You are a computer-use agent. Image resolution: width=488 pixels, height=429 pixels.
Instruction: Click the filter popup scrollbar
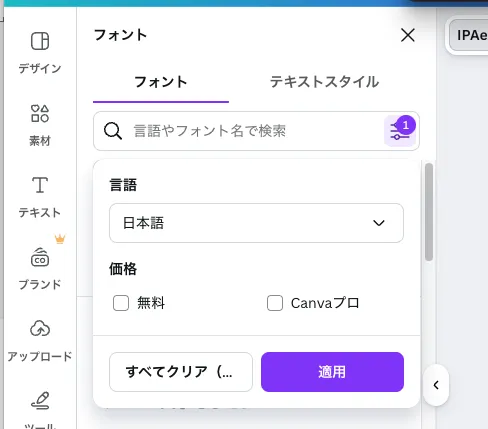point(429,212)
